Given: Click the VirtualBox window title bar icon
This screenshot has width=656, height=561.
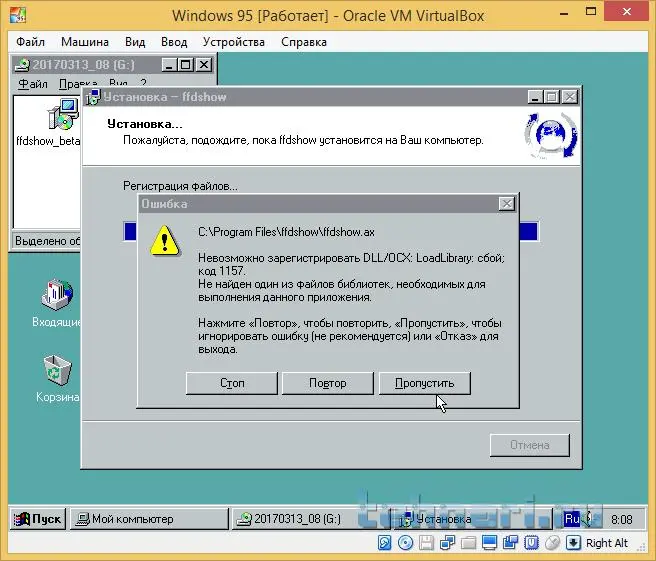Looking at the screenshot, I should pos(18,15).
